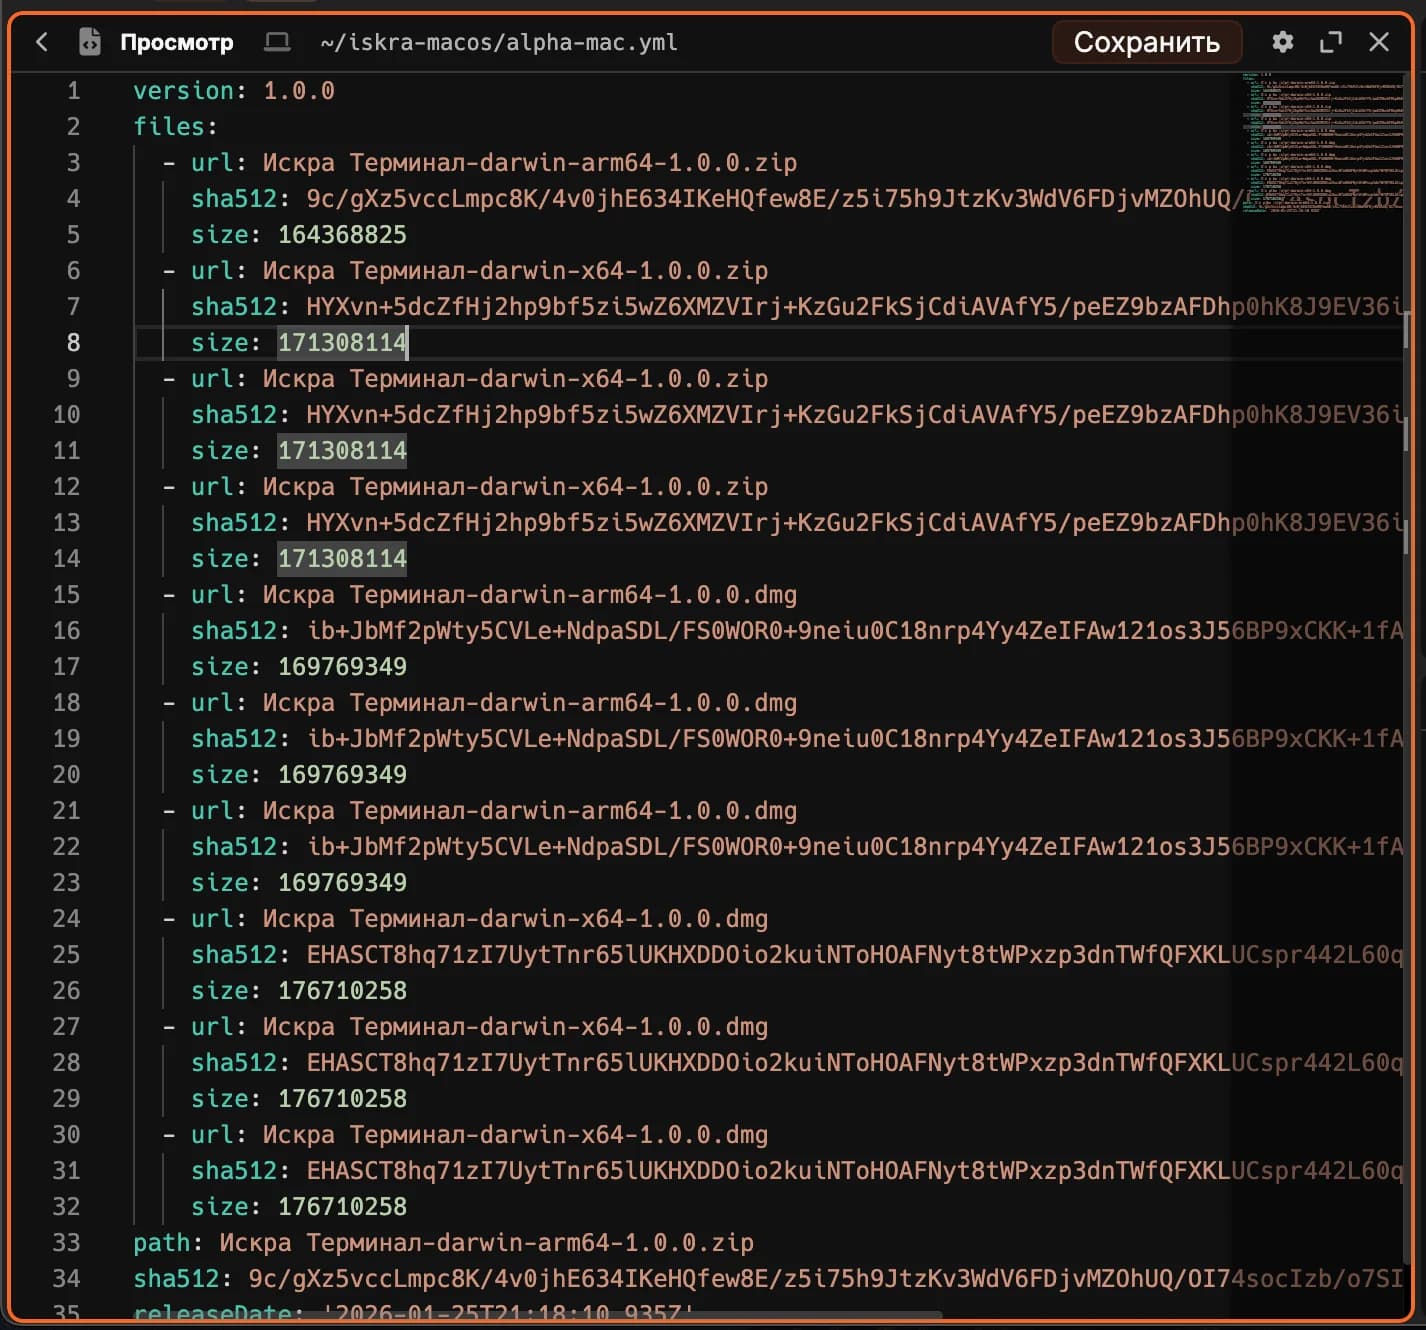Click the arm64 dmg url on line 15
This screenshot has height=1330, width=1426.
coord(529,595)
